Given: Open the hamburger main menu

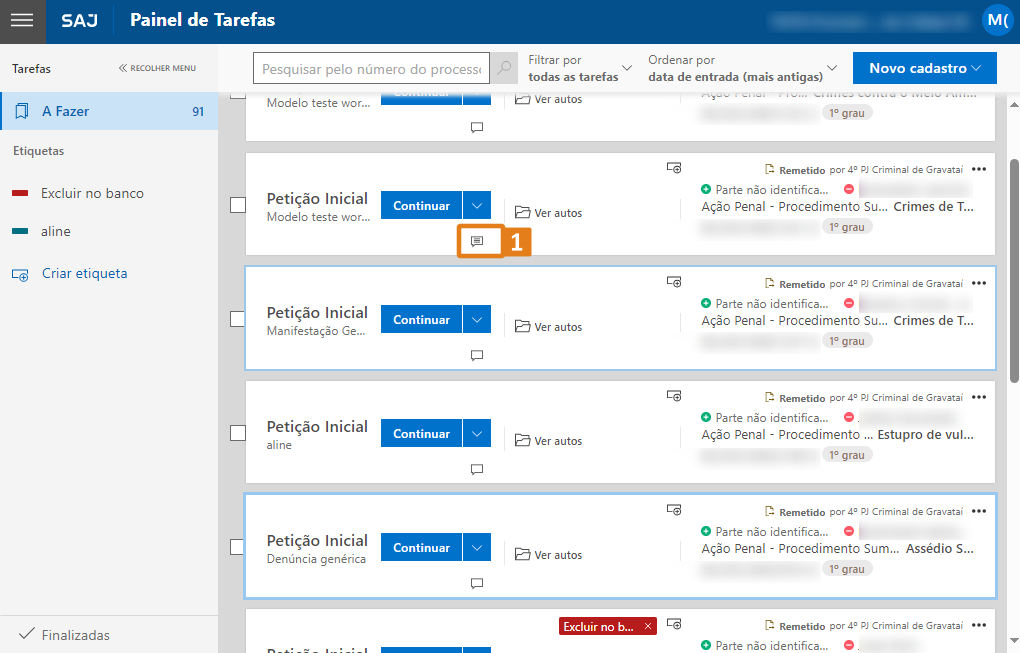Looking at the screenshot, I should pyautogui.click(x=22, y=21).
